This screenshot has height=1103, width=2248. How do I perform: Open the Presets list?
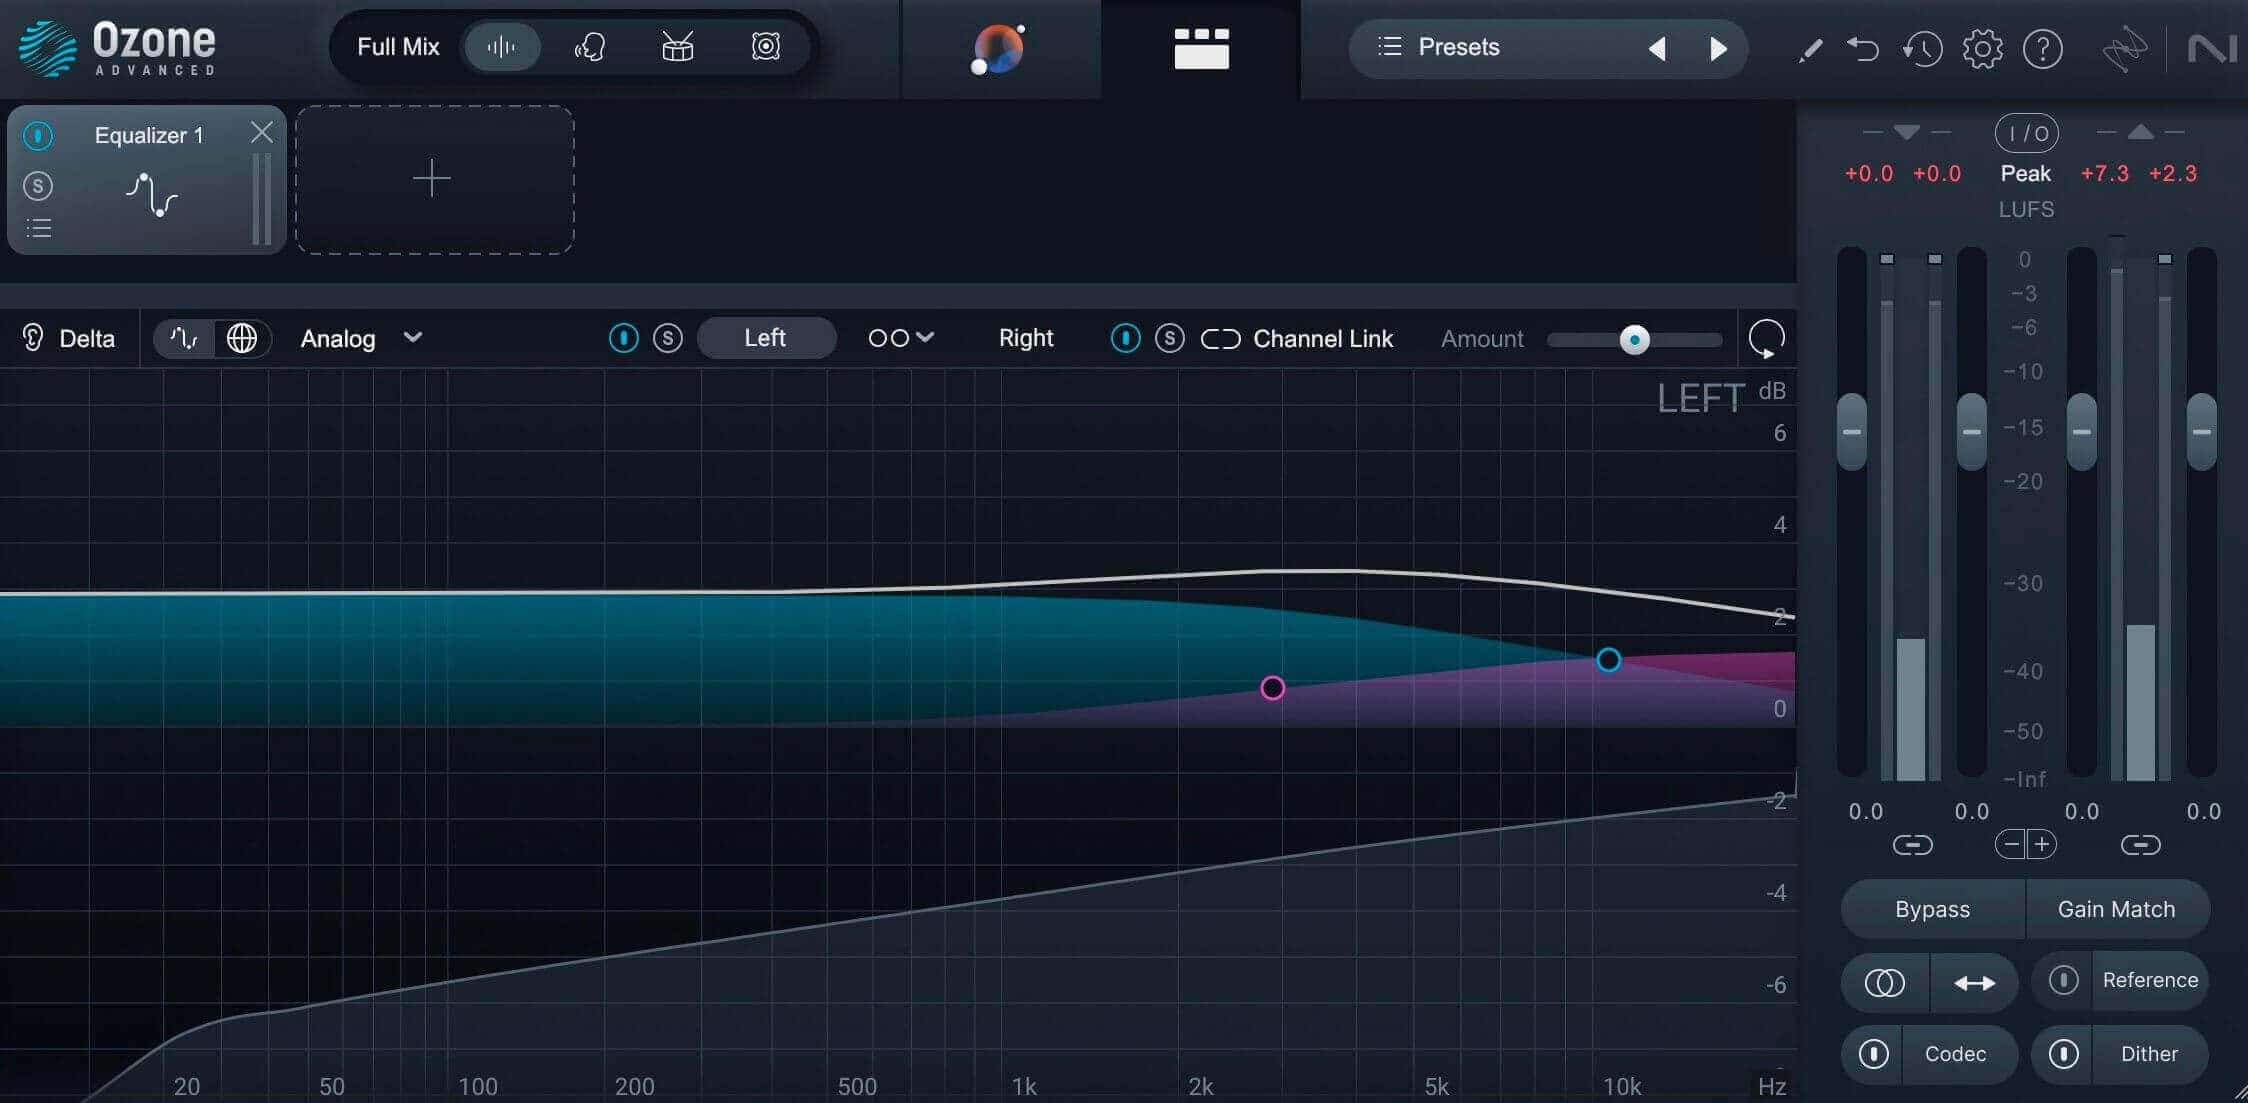(x=1439, y=47)
